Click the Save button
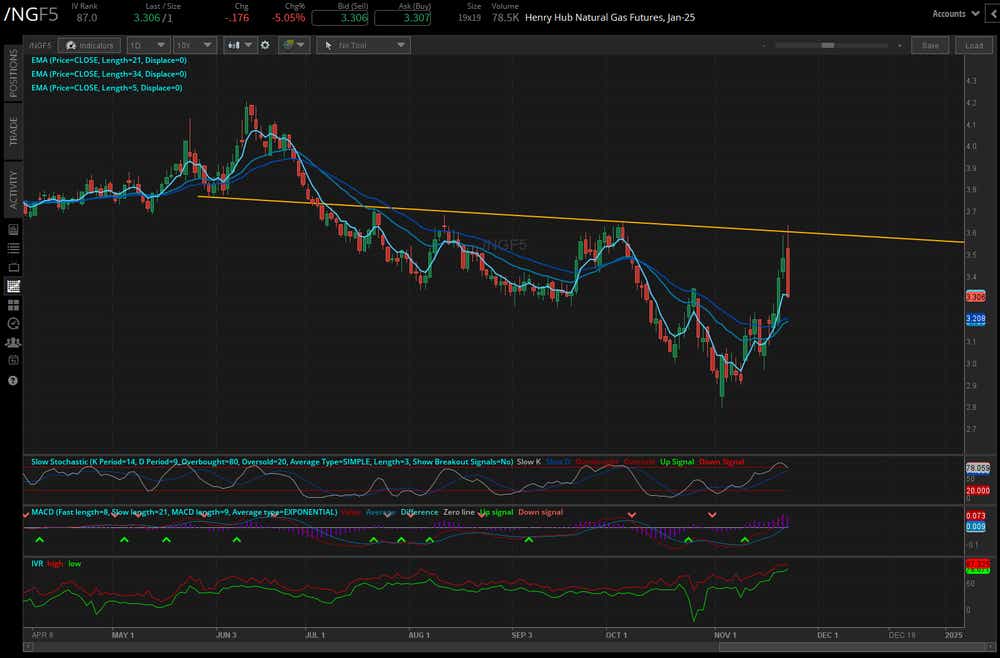1000x658 pixels. pyautogui.click(x=929, y=45)
